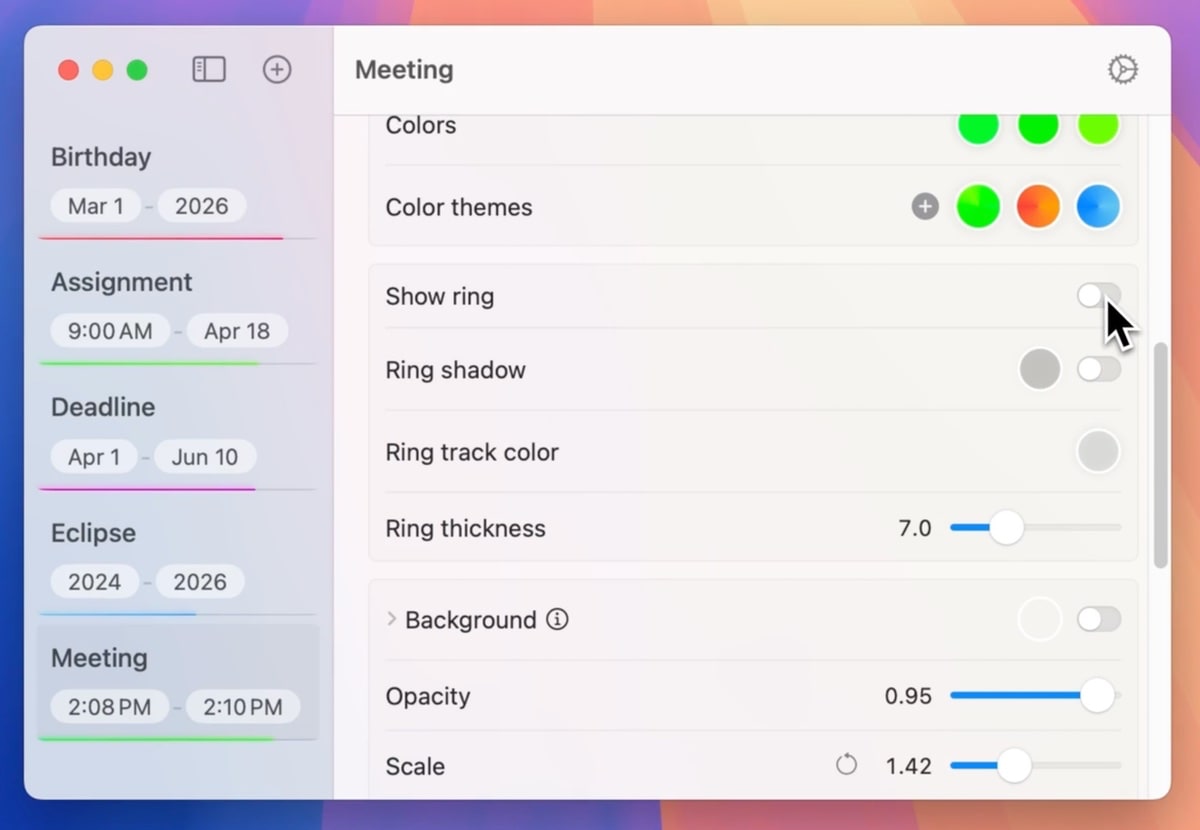Screen dimensions: 1200x830
Task: Turn on the Ring shadow toggle
Action: coord(1098,370)
